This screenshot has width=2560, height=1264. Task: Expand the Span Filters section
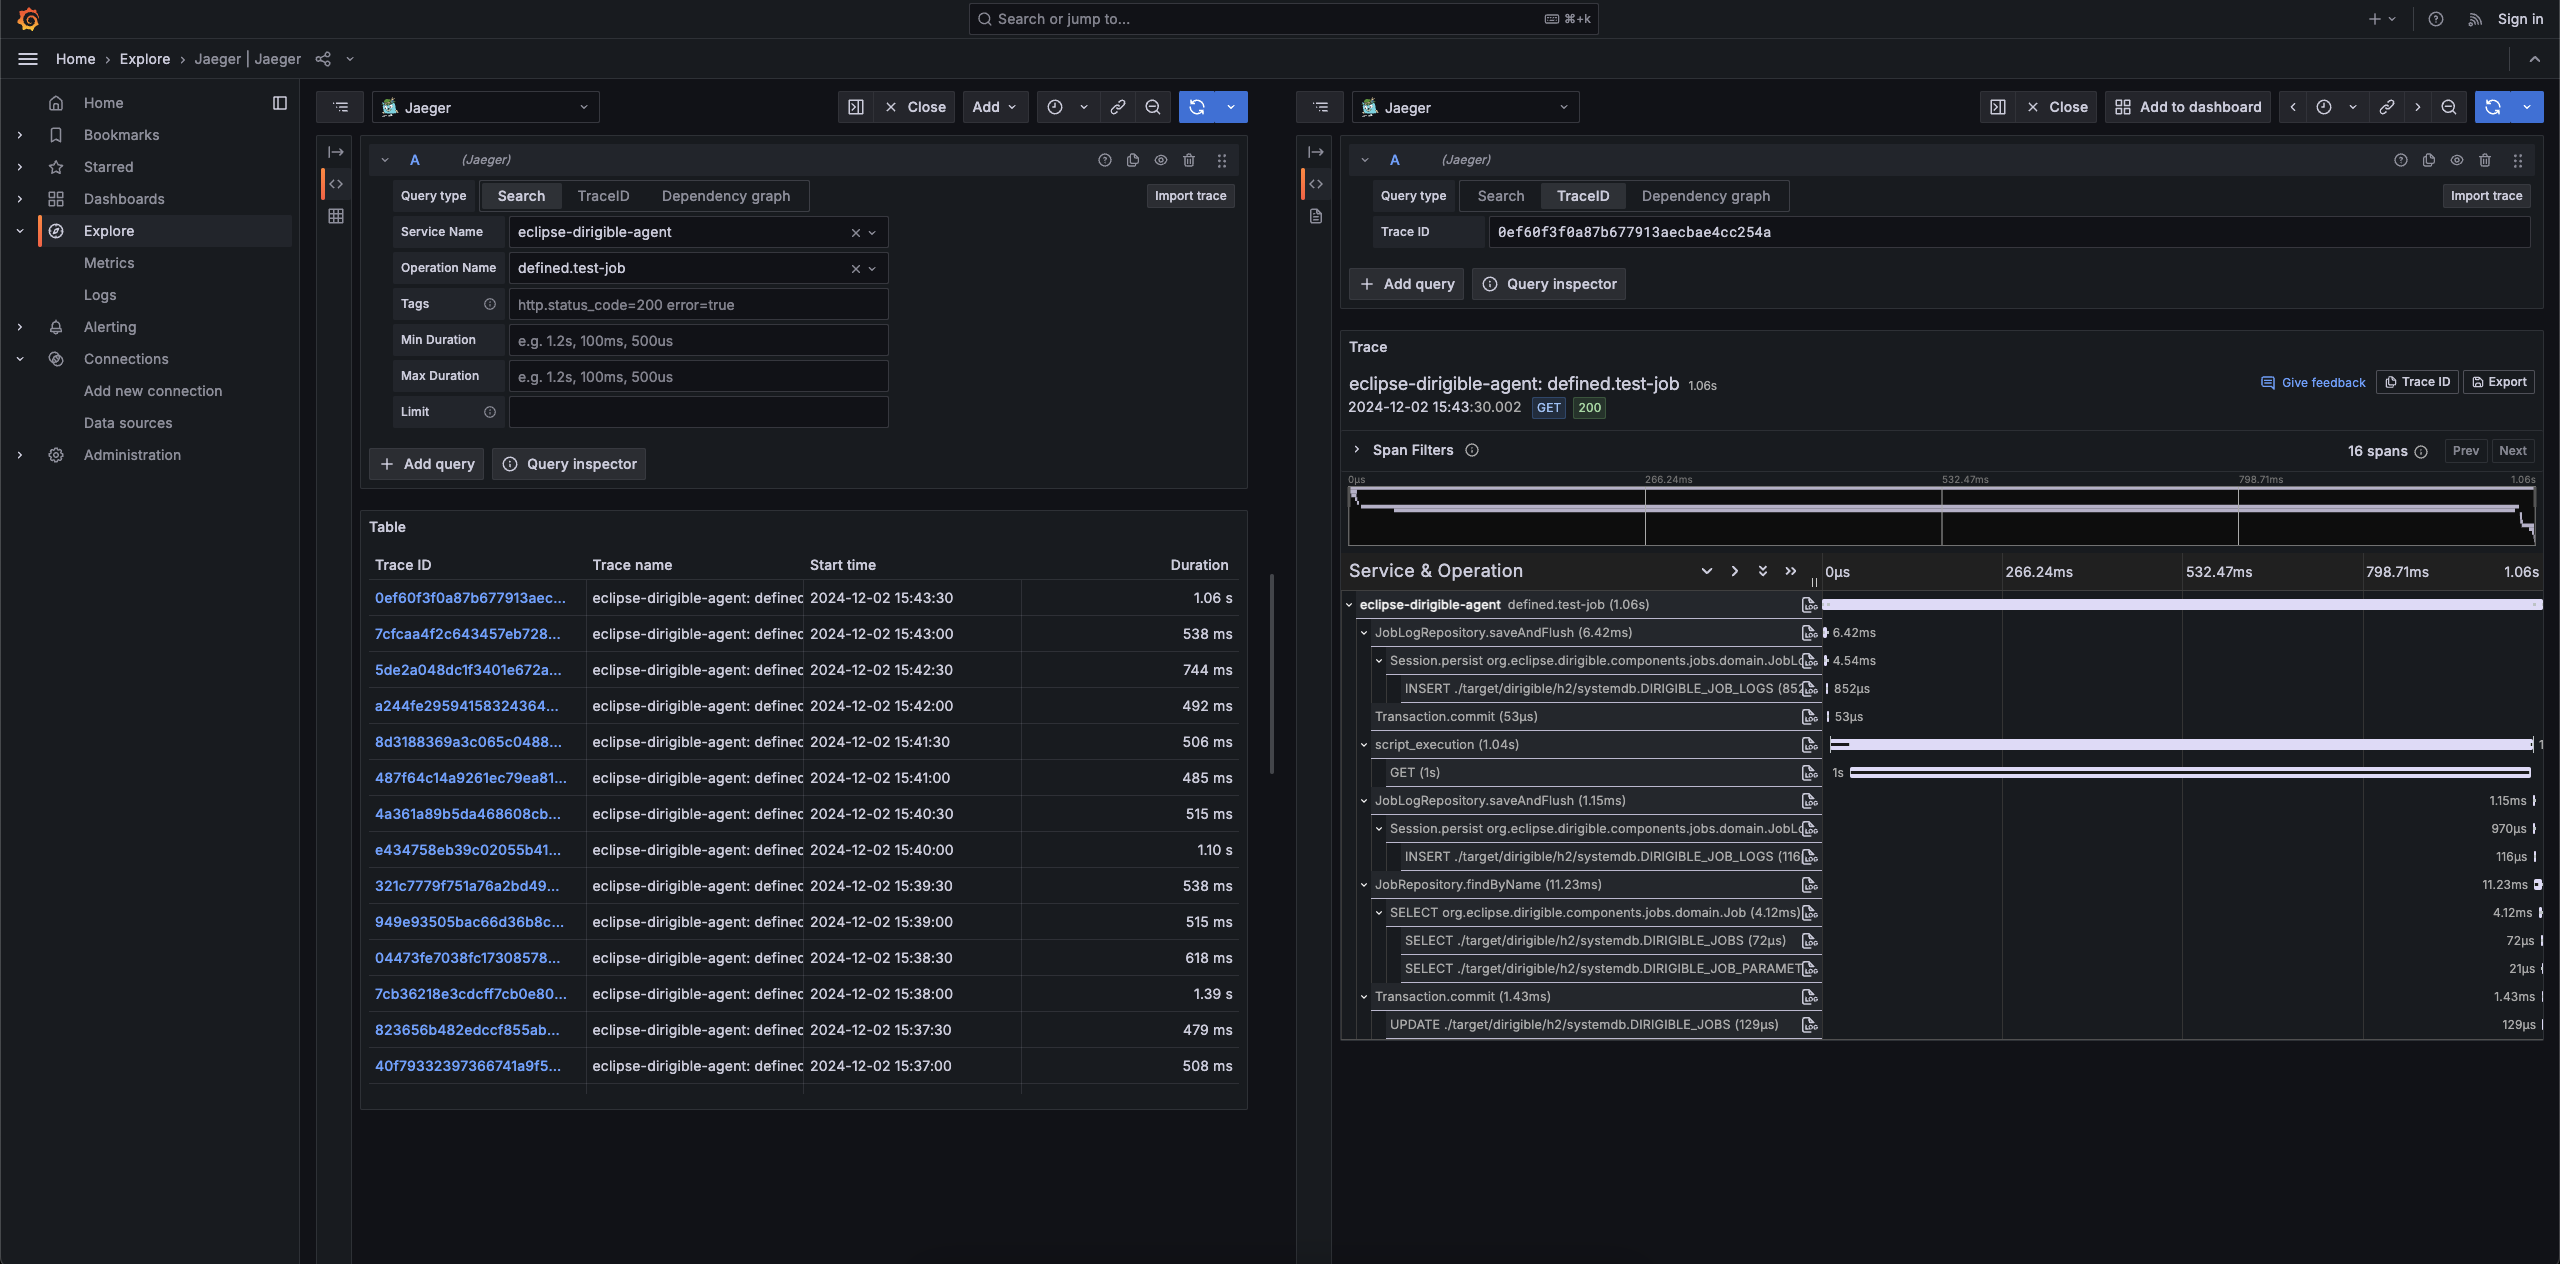point(1357,450)
